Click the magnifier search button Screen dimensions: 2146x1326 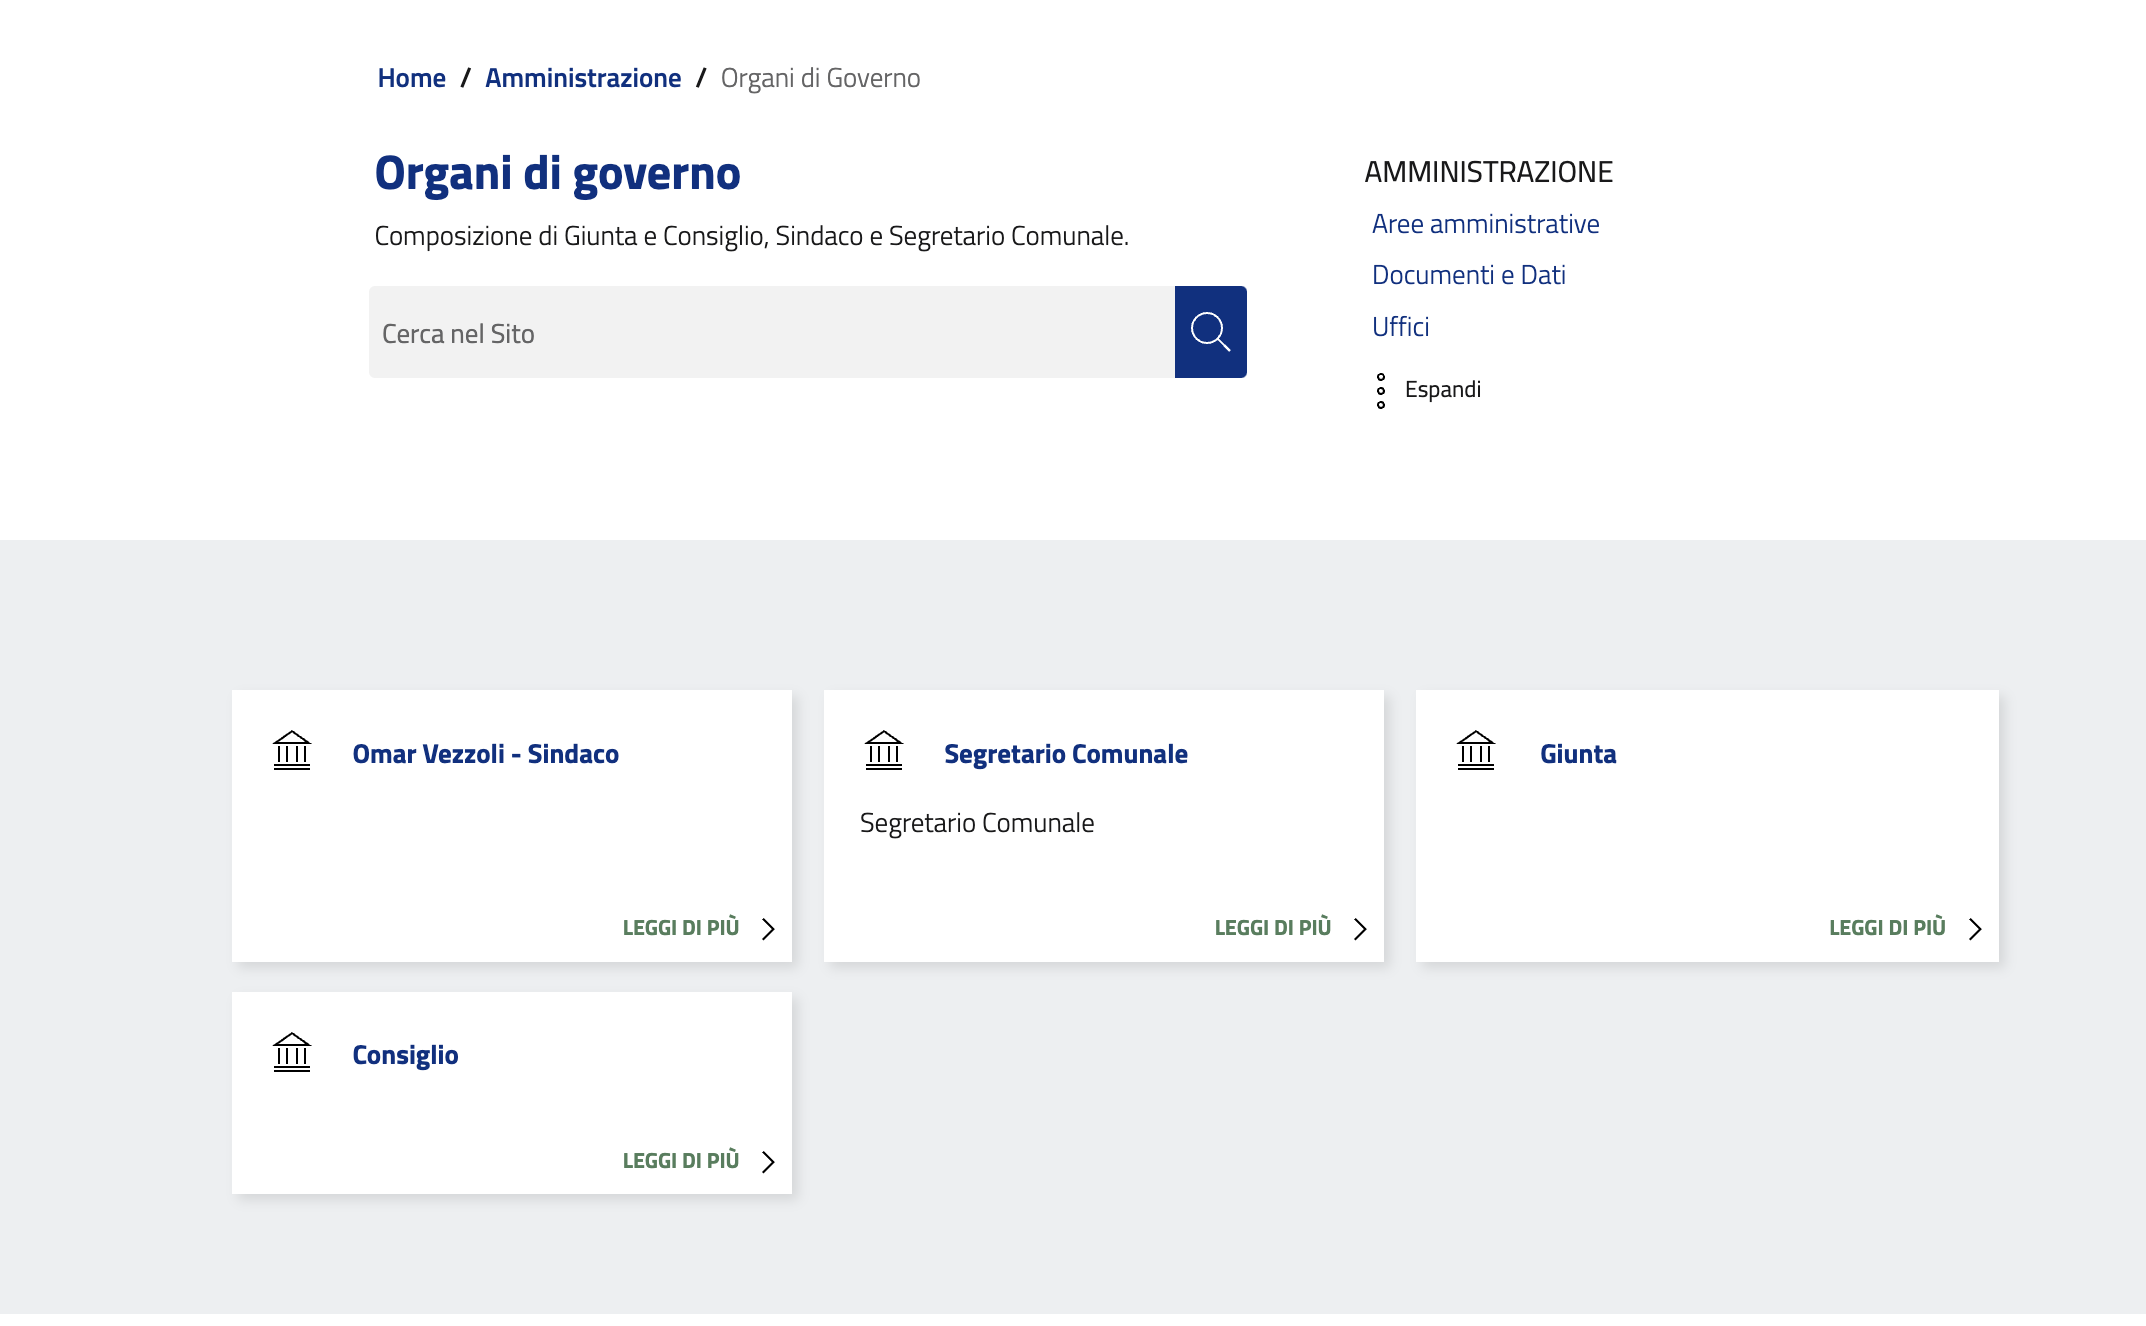click(x=1210, y=332)
